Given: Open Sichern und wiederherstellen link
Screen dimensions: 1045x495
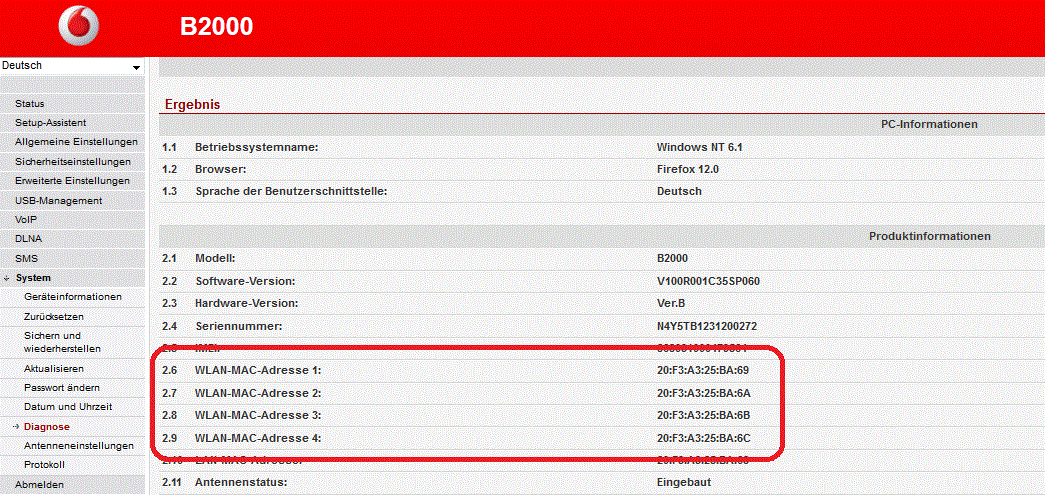Looking at the screenshot, I should (x=62, y=342).
